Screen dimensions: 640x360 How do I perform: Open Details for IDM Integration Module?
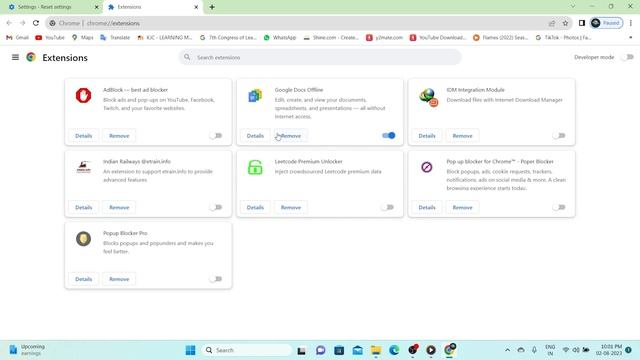427,136
